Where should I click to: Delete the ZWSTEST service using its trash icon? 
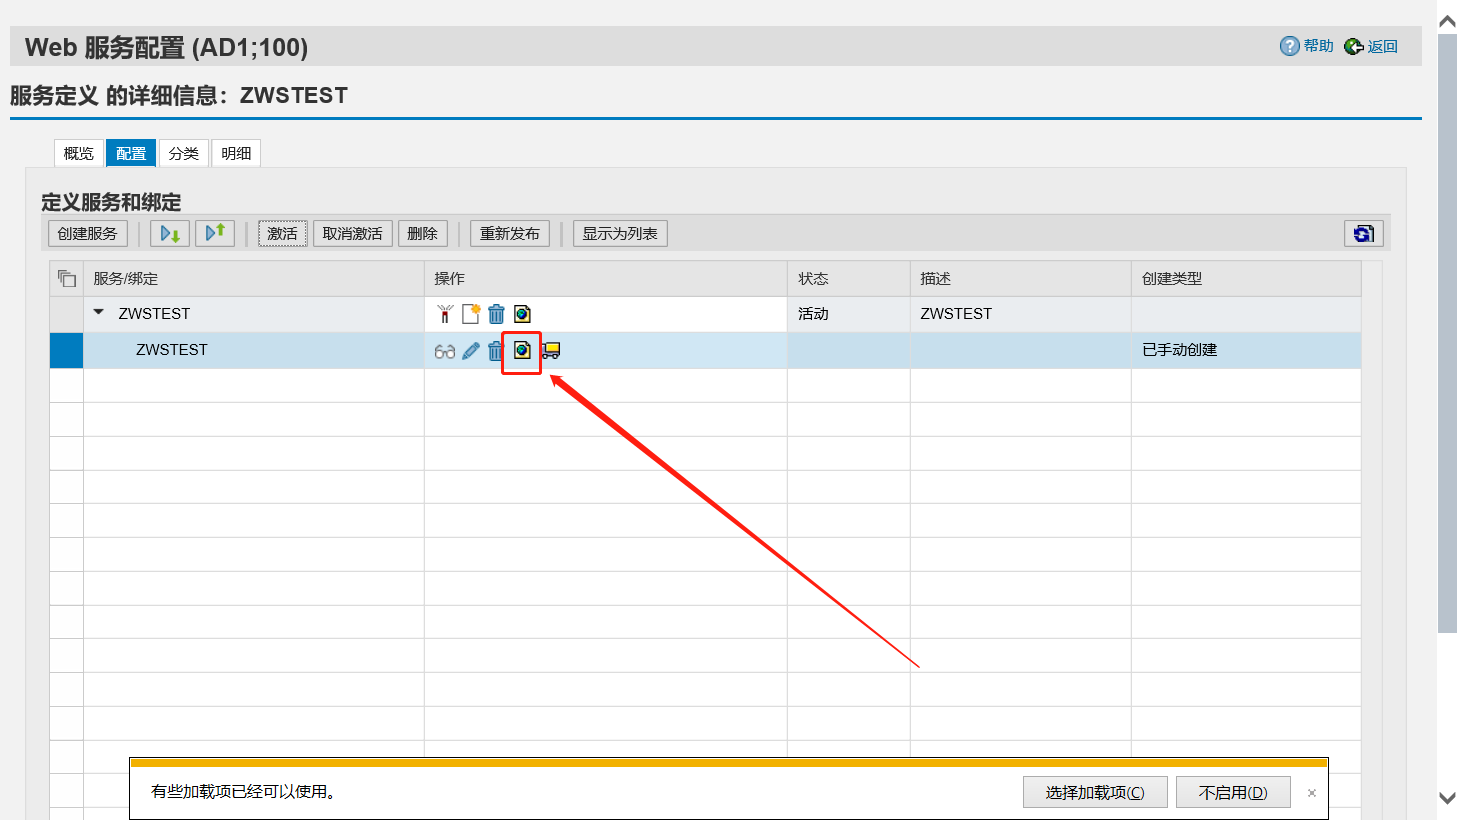pos(496,313)
